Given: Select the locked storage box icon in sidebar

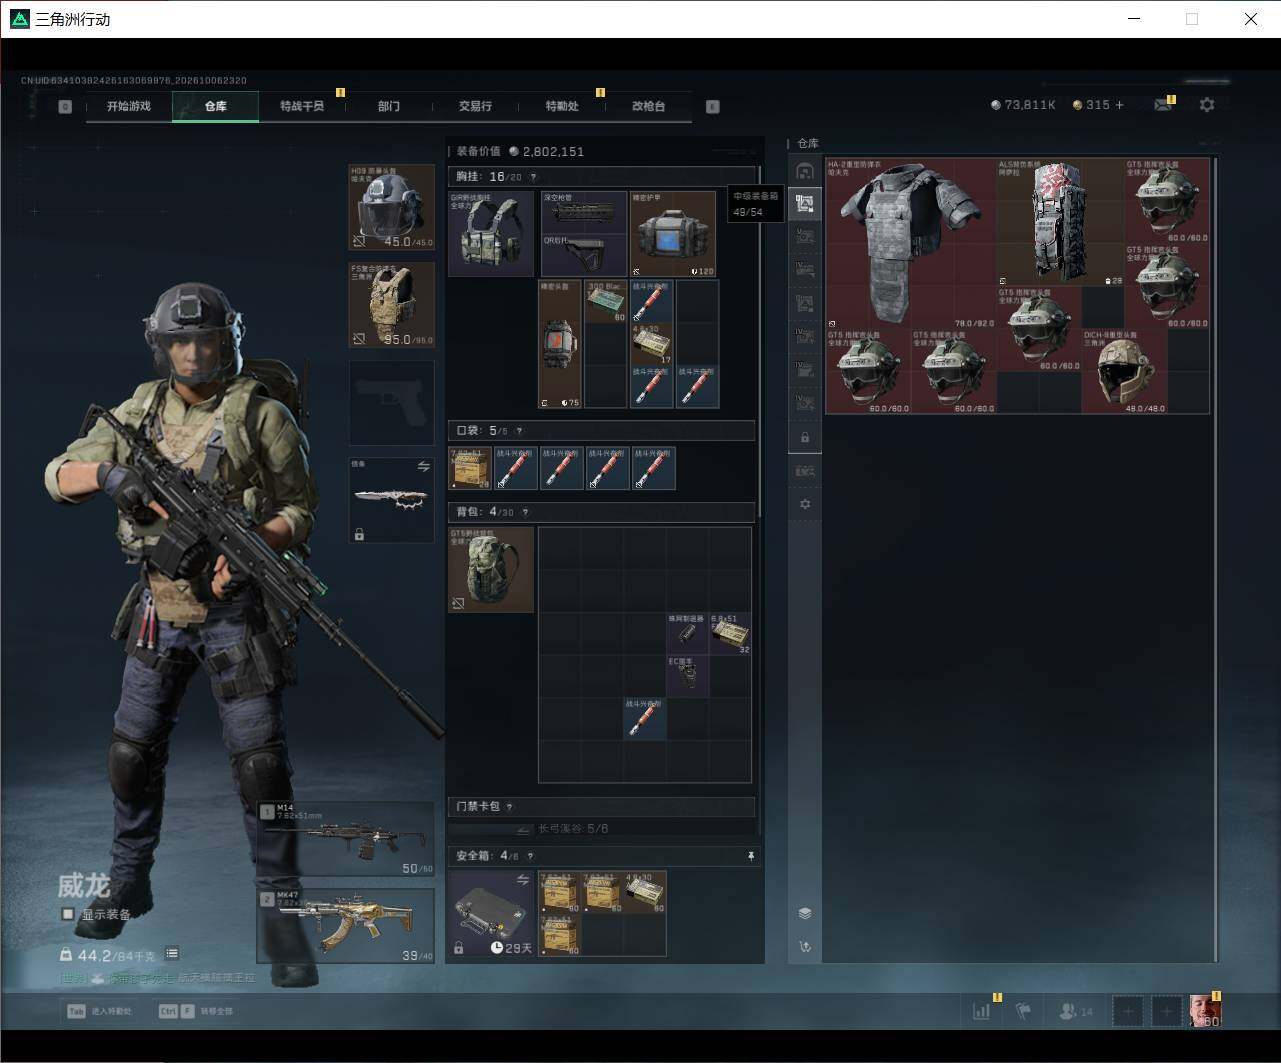Looking at the screenshot, I should 805,438.
